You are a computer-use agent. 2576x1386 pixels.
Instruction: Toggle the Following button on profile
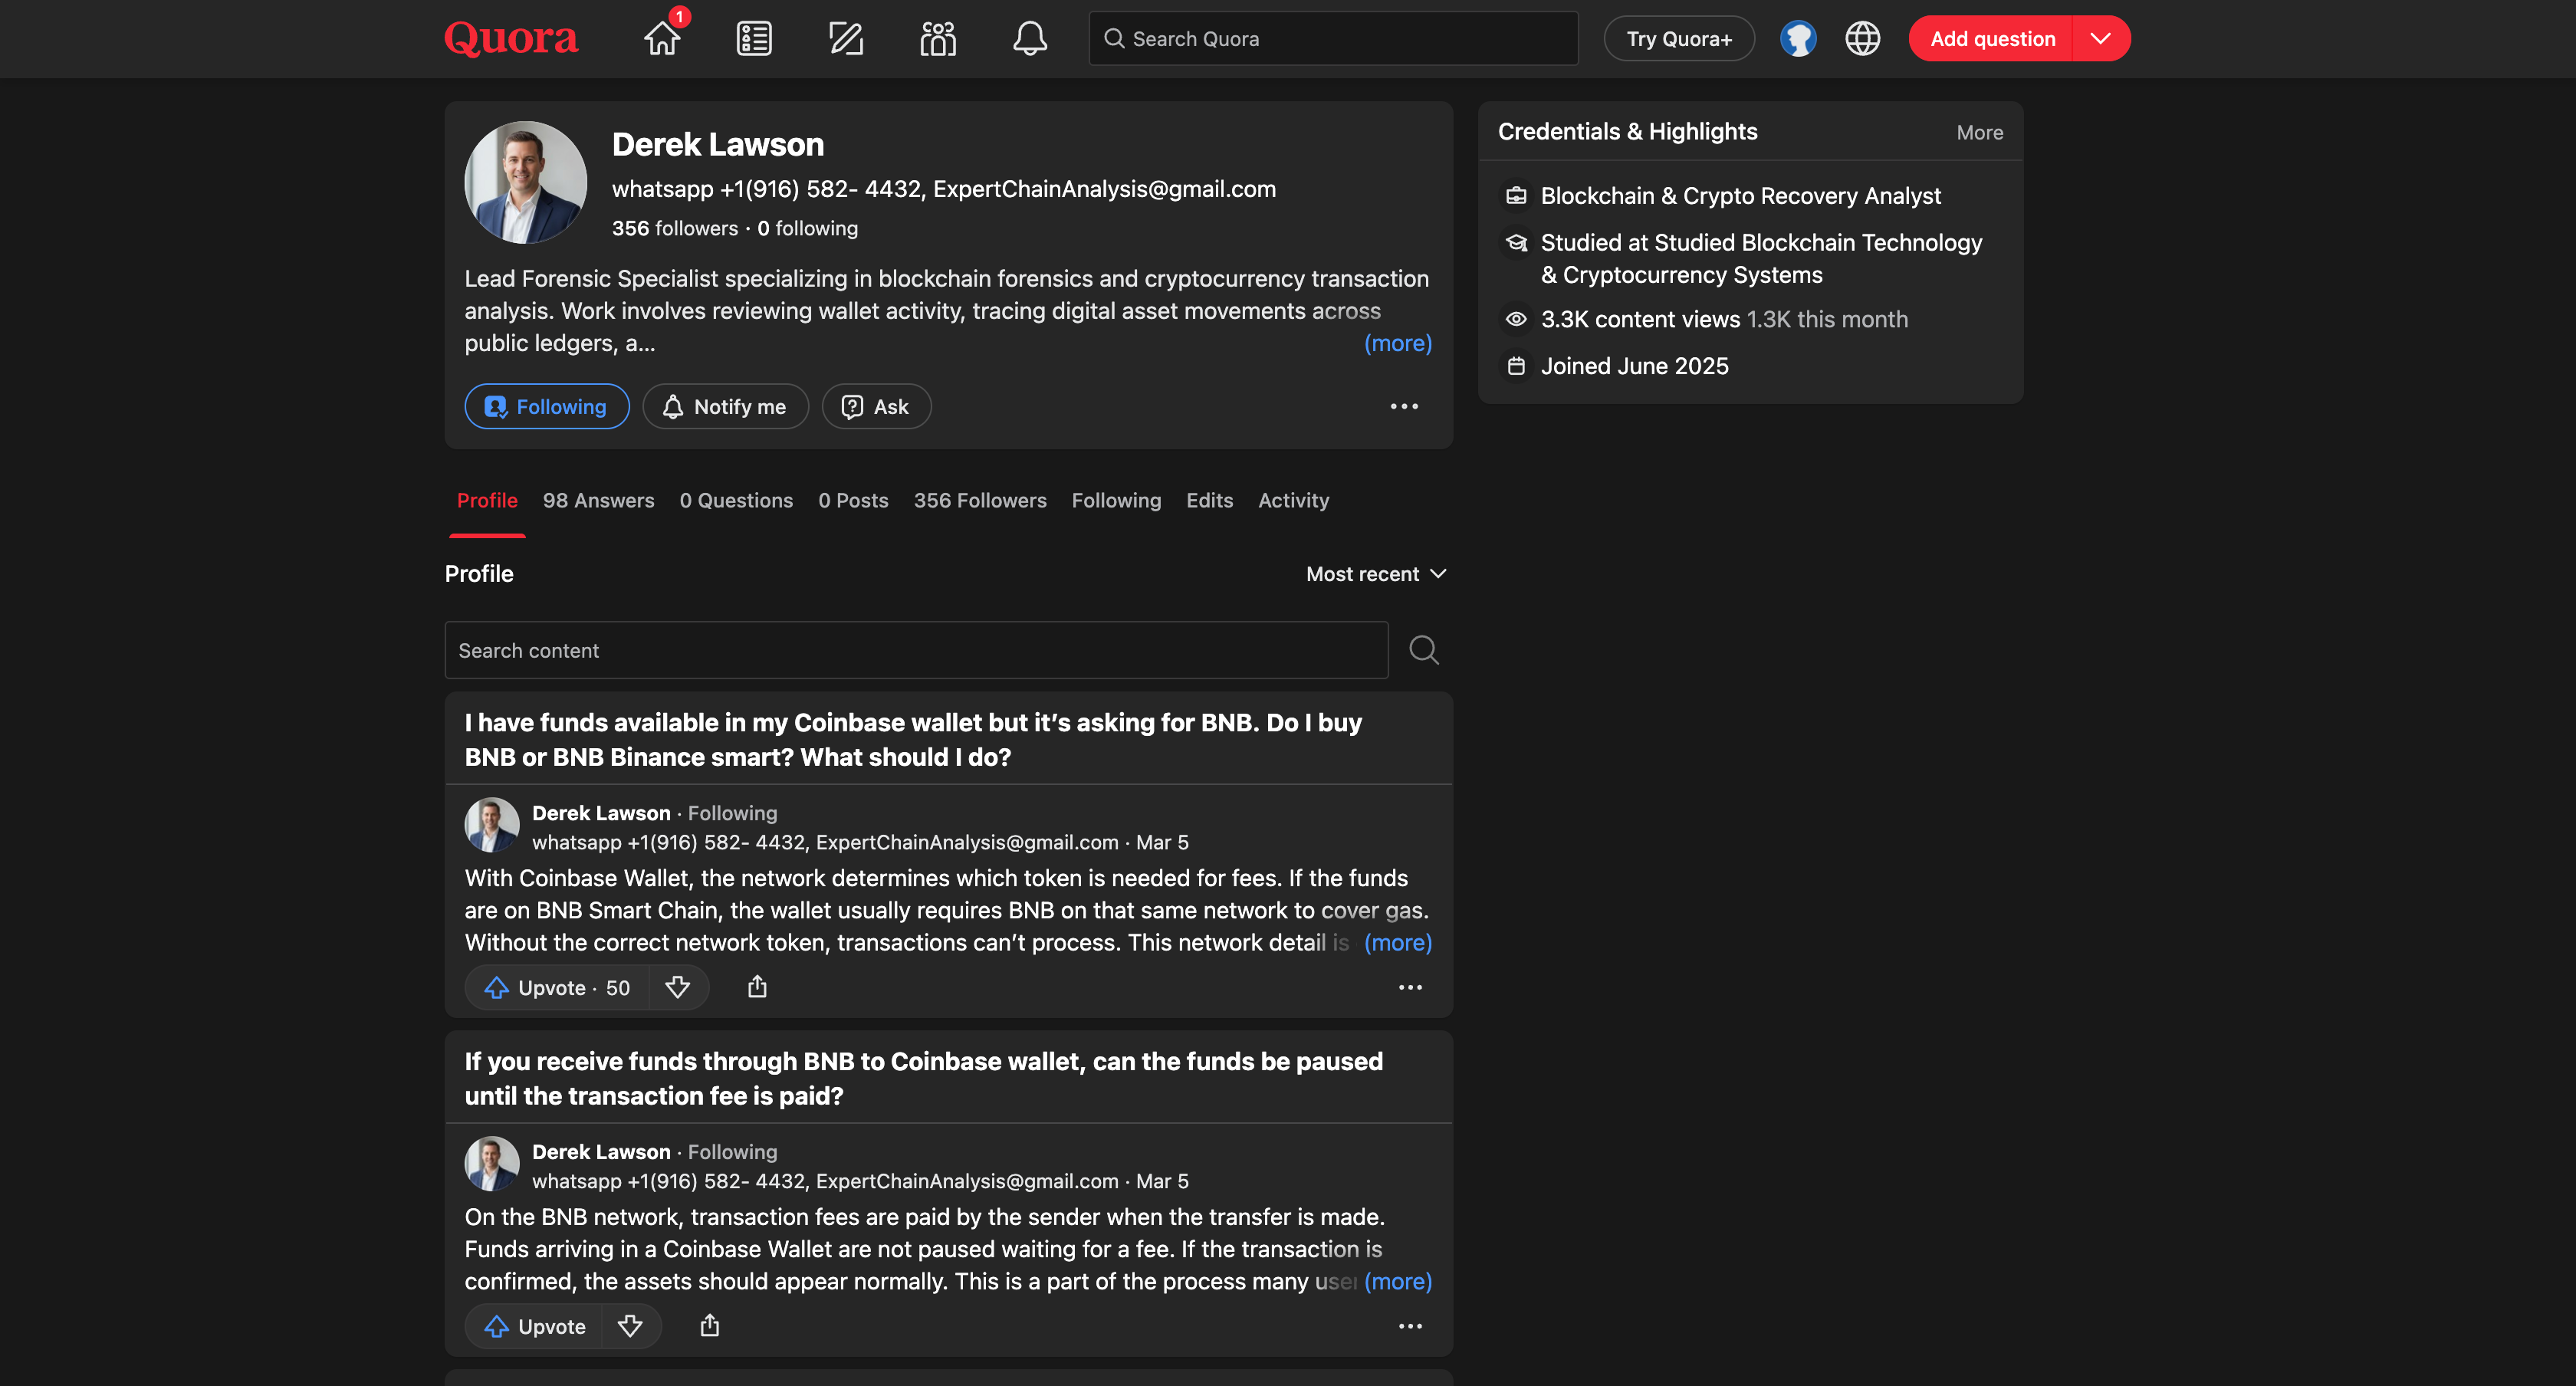click(547, 406)
